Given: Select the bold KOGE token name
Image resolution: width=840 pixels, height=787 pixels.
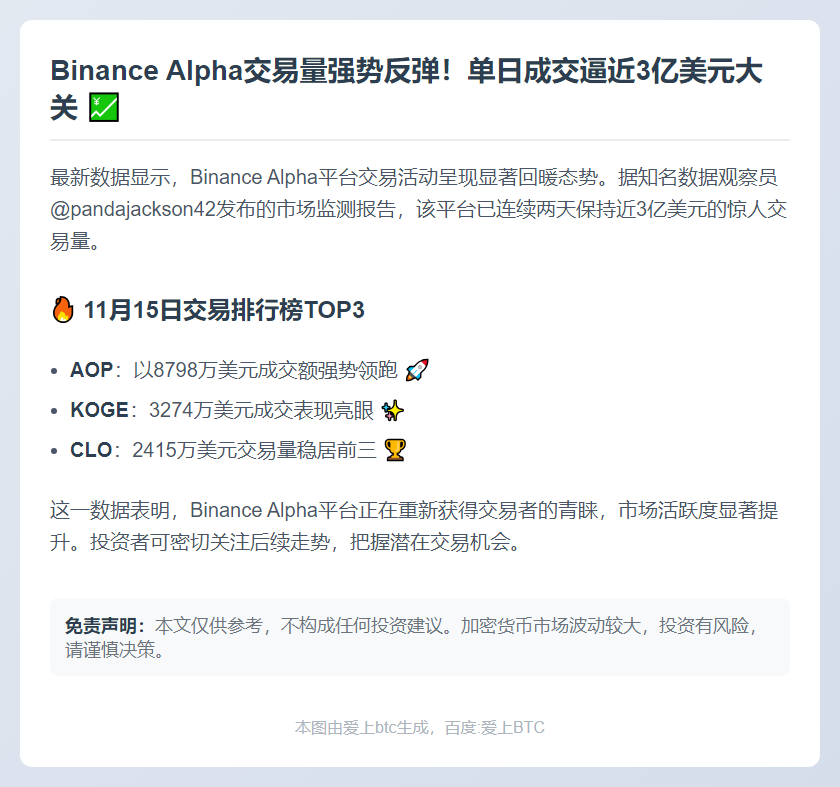Looking at the screenshot, I should tap(99, 410).
